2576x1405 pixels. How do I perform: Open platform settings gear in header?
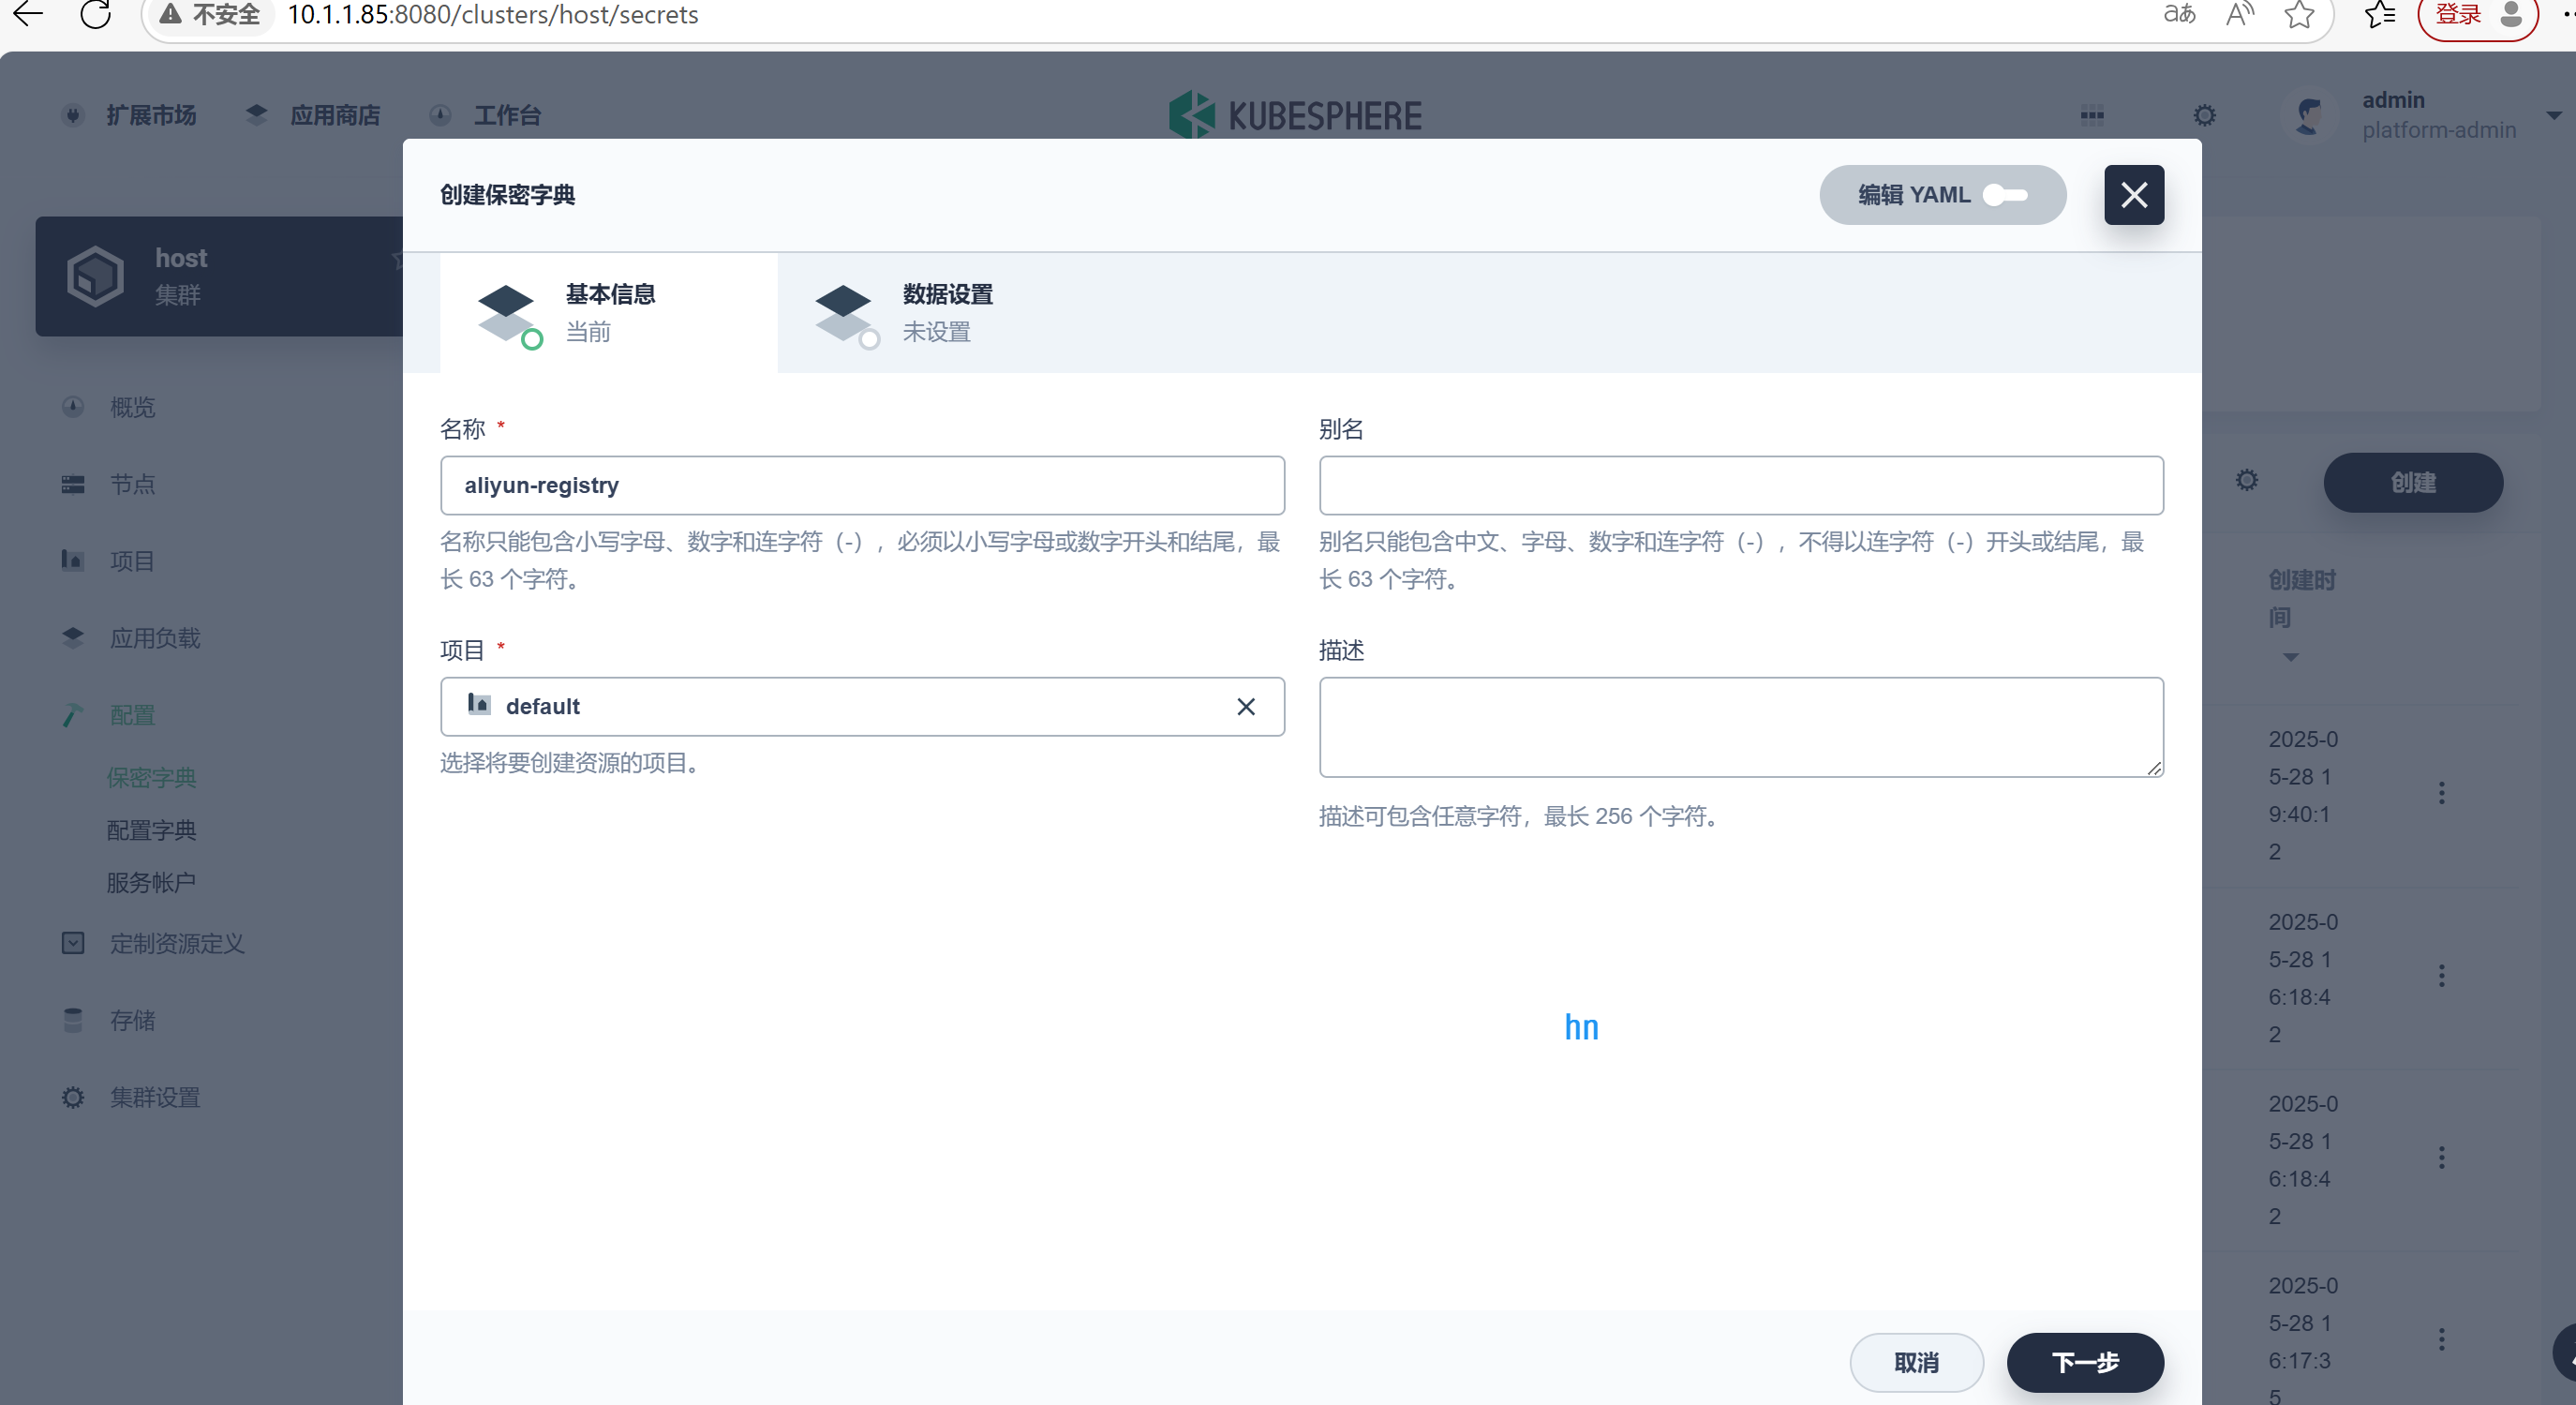coord(2204,115)
